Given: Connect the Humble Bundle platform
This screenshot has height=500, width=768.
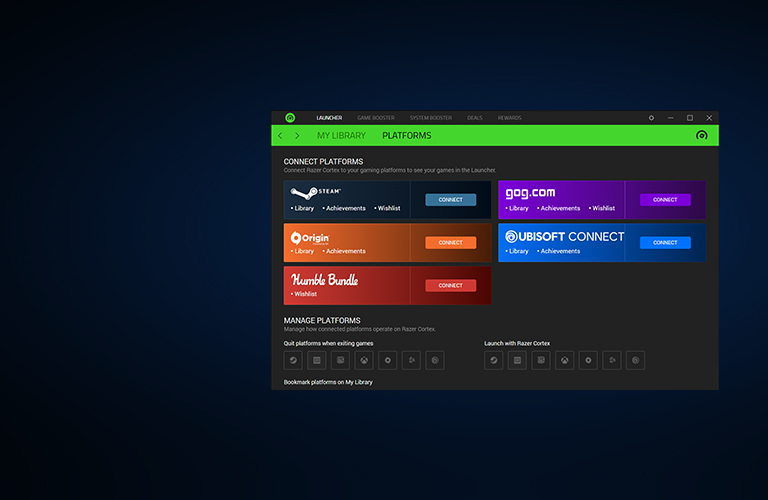Looking at the screenshot, I should click(x=450, y=286).
